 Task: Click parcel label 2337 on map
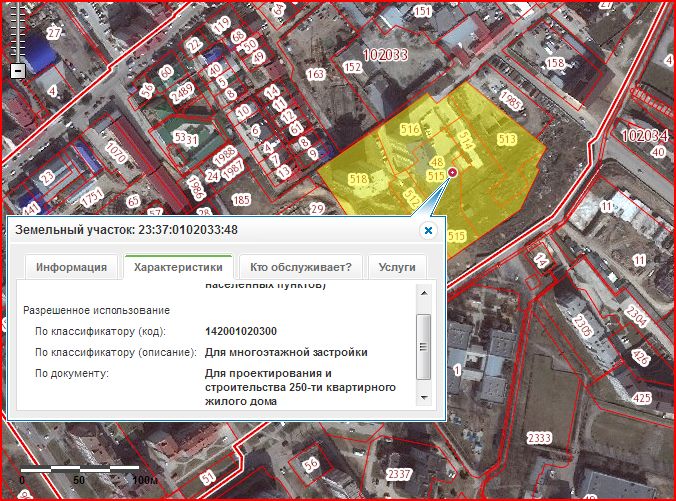point(399,473)
